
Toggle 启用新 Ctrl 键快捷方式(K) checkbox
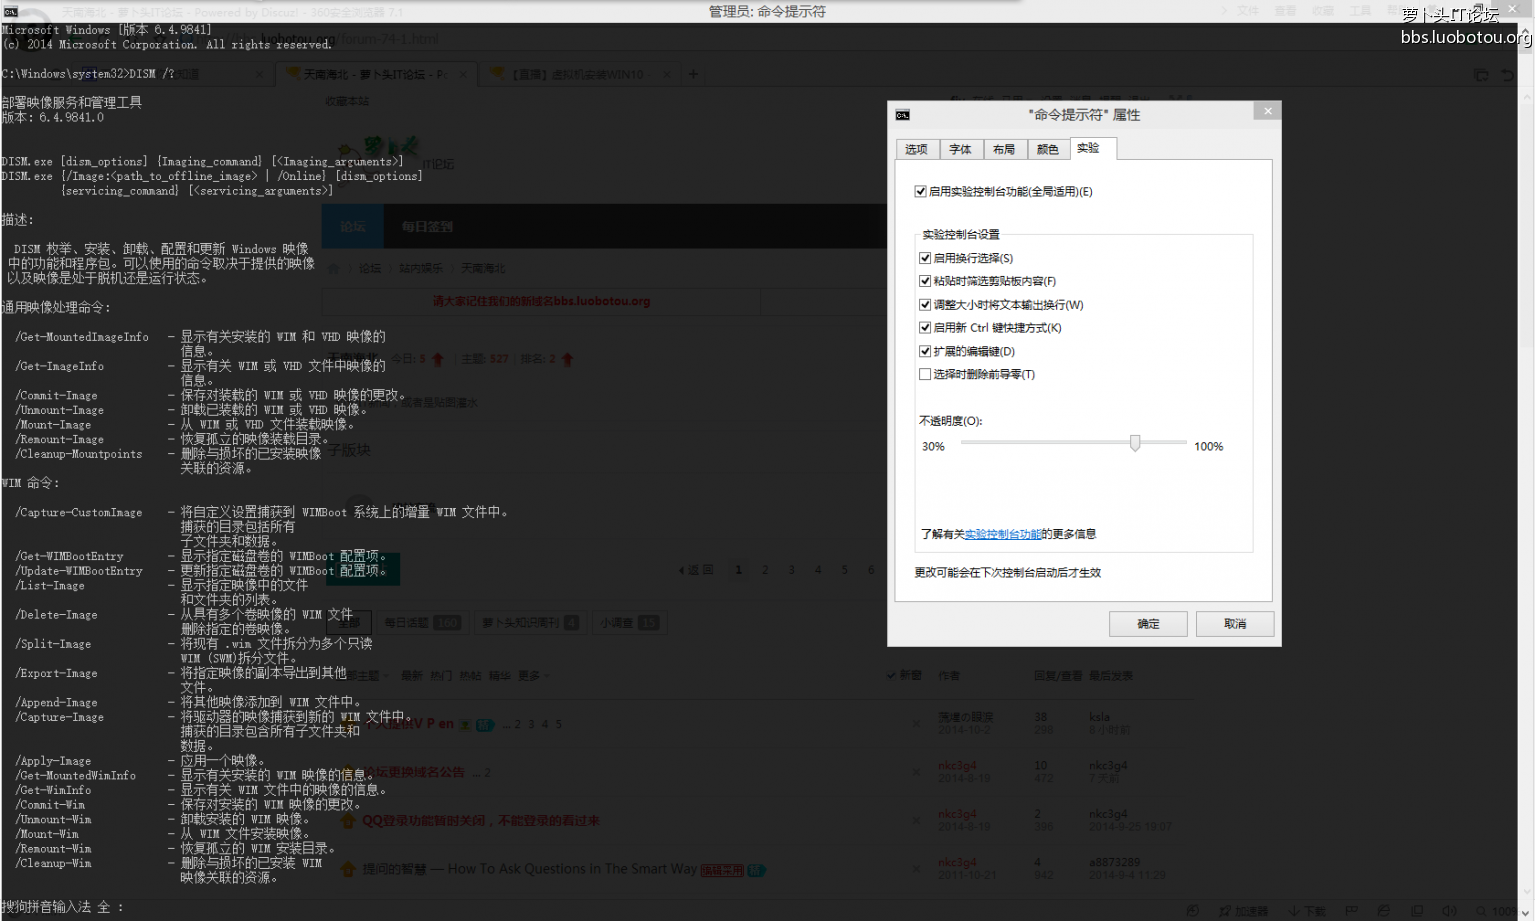pyautogui.click(x=925, y=328)
